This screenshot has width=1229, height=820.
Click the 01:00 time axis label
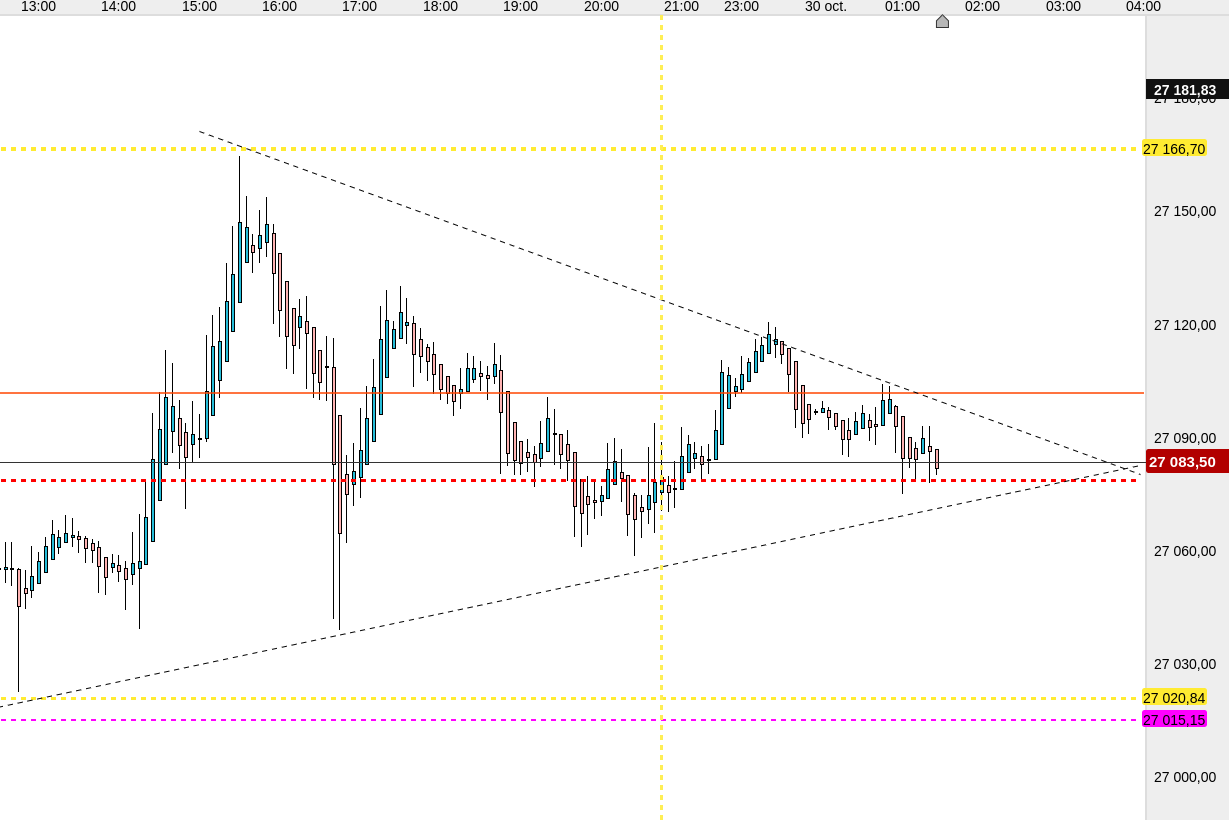tap(902, 6)
